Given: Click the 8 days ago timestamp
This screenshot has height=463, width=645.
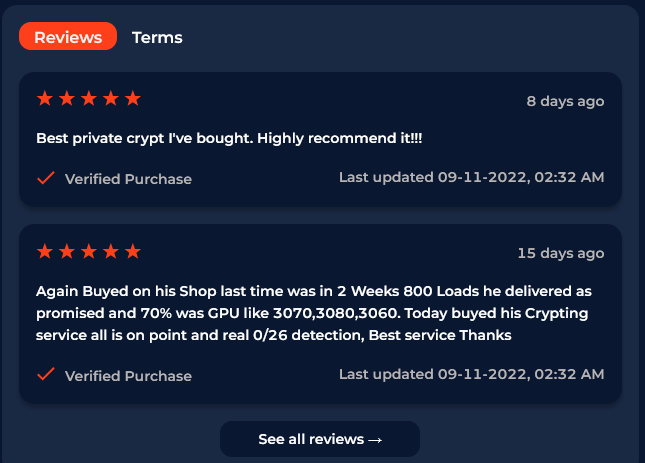Looking at the screenshot, I should coord(565,102).
